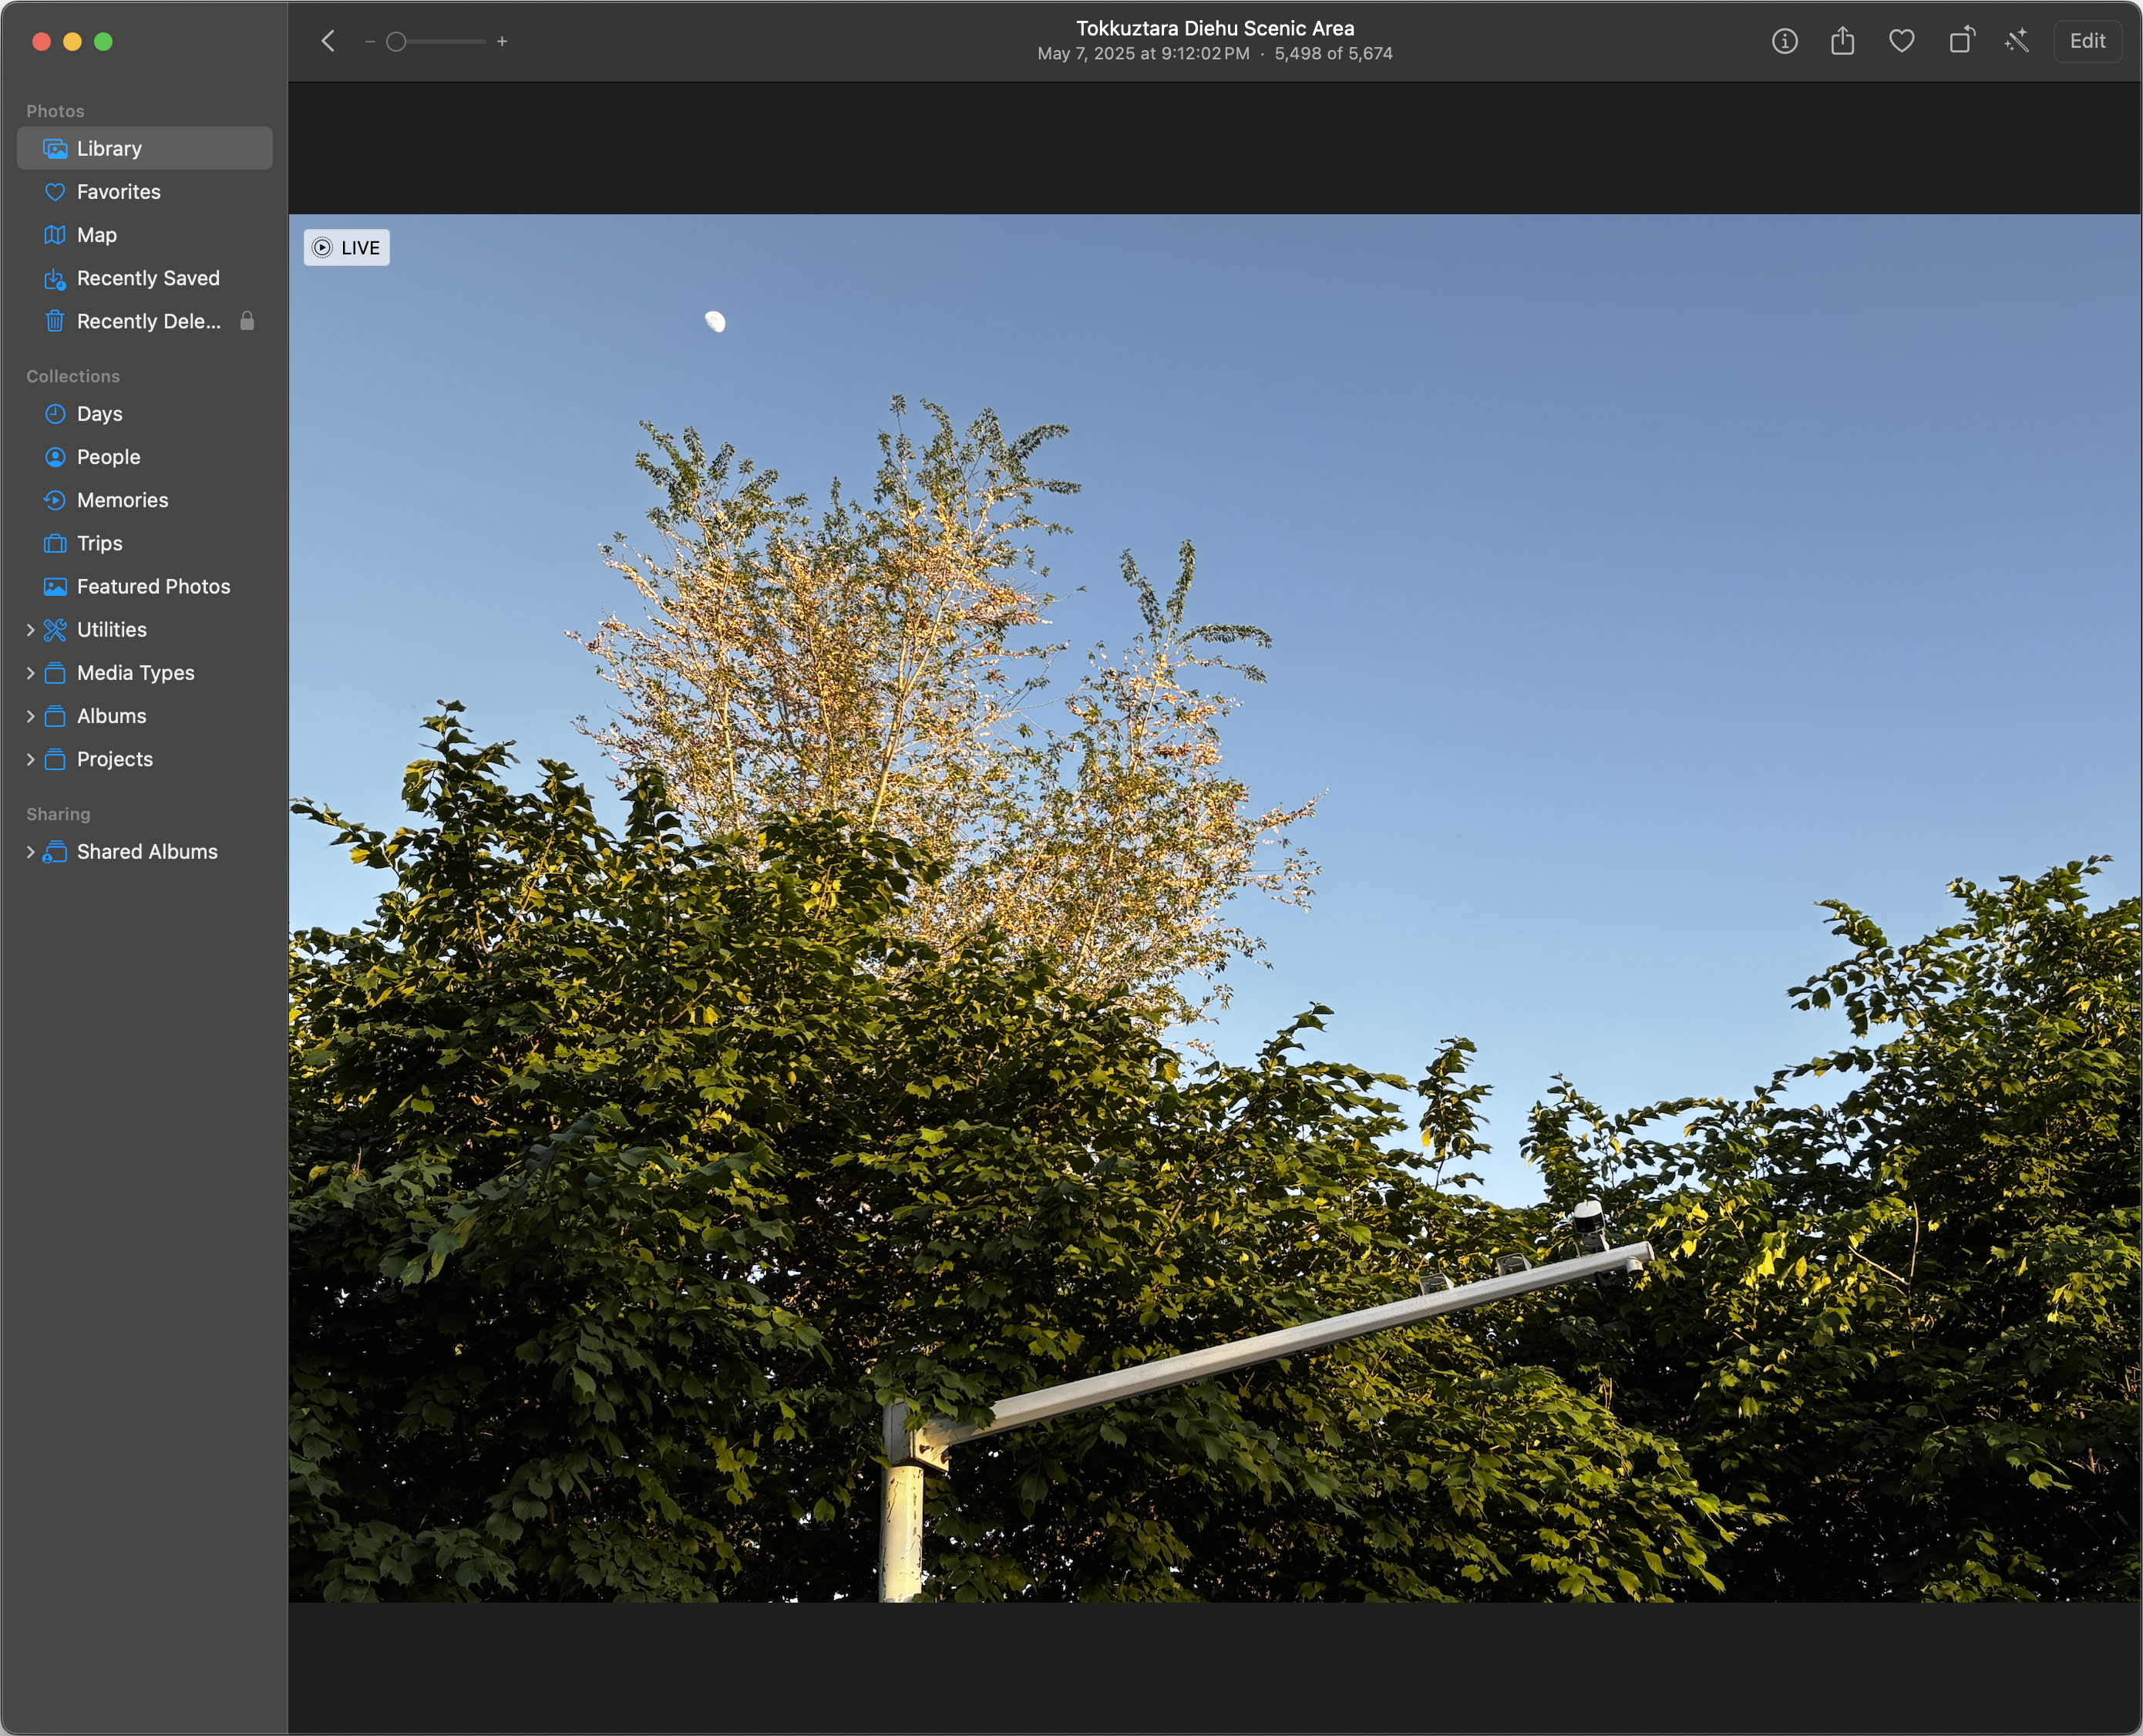Click zoom-out minus icon
Image resolution: width=2143 pixels, height=1736 pixels.
370,41
